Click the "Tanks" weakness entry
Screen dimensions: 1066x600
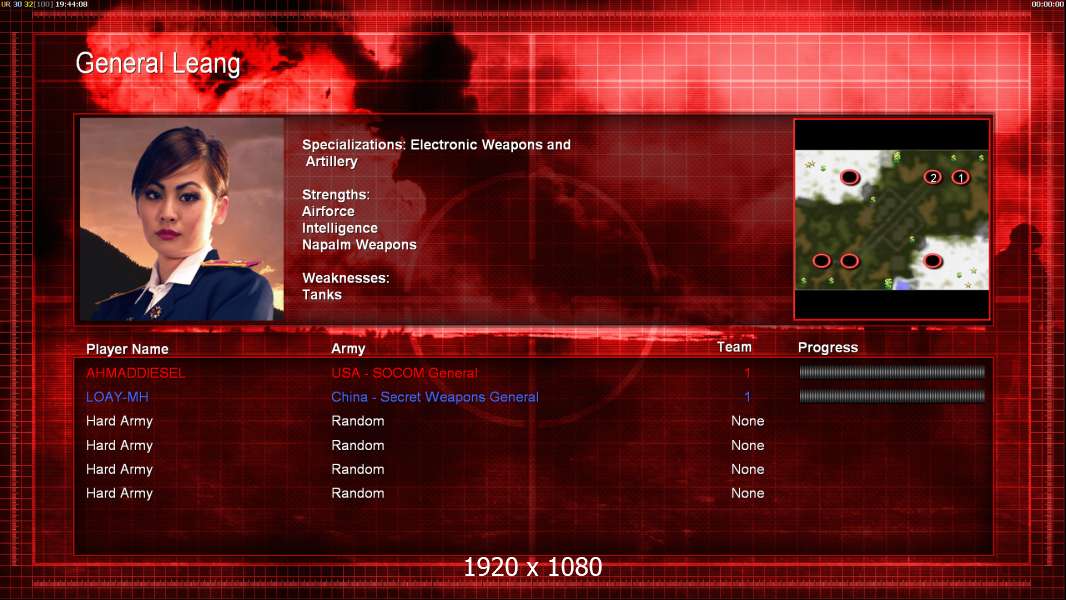pyautogui.click(x=322, y=295)
